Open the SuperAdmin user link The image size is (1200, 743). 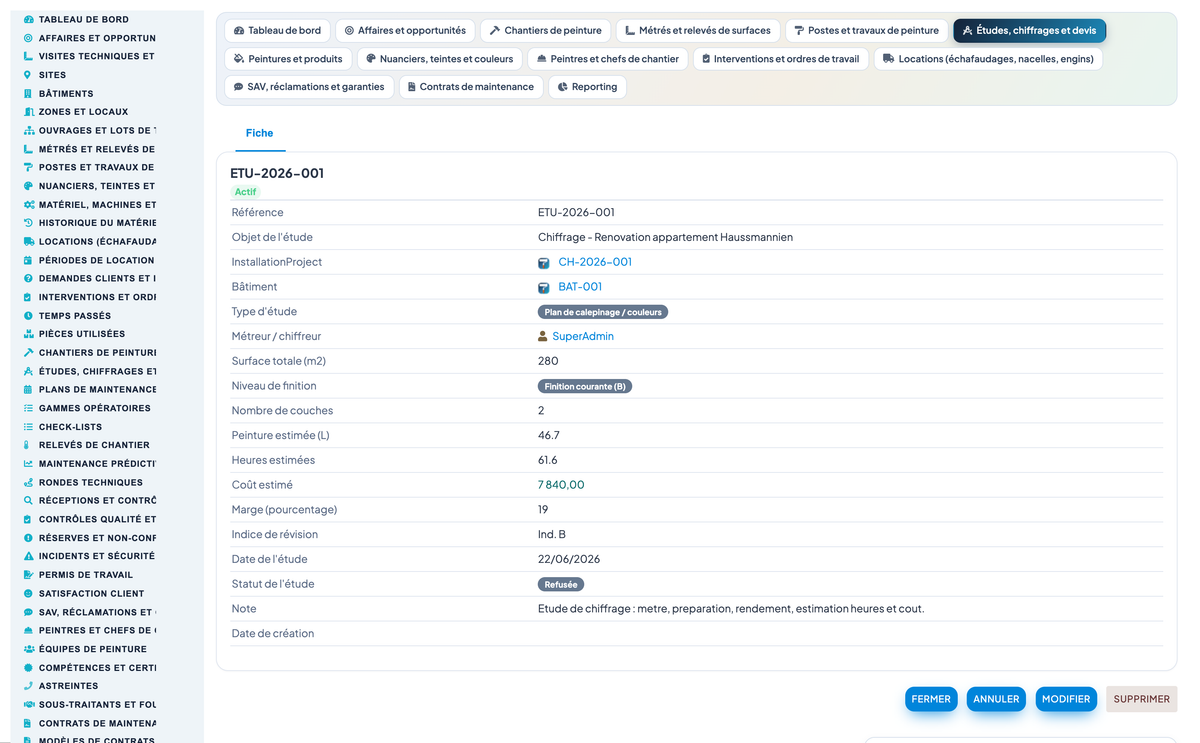coord(583,336)
